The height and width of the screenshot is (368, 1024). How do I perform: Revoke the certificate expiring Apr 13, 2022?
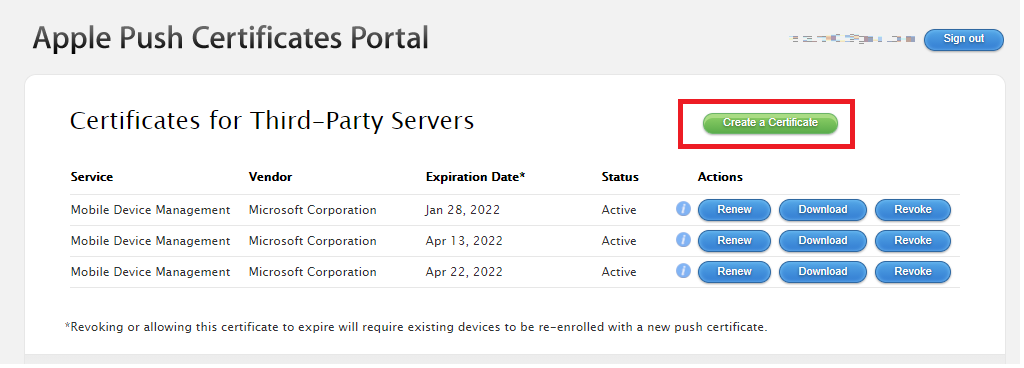[913, 241]
